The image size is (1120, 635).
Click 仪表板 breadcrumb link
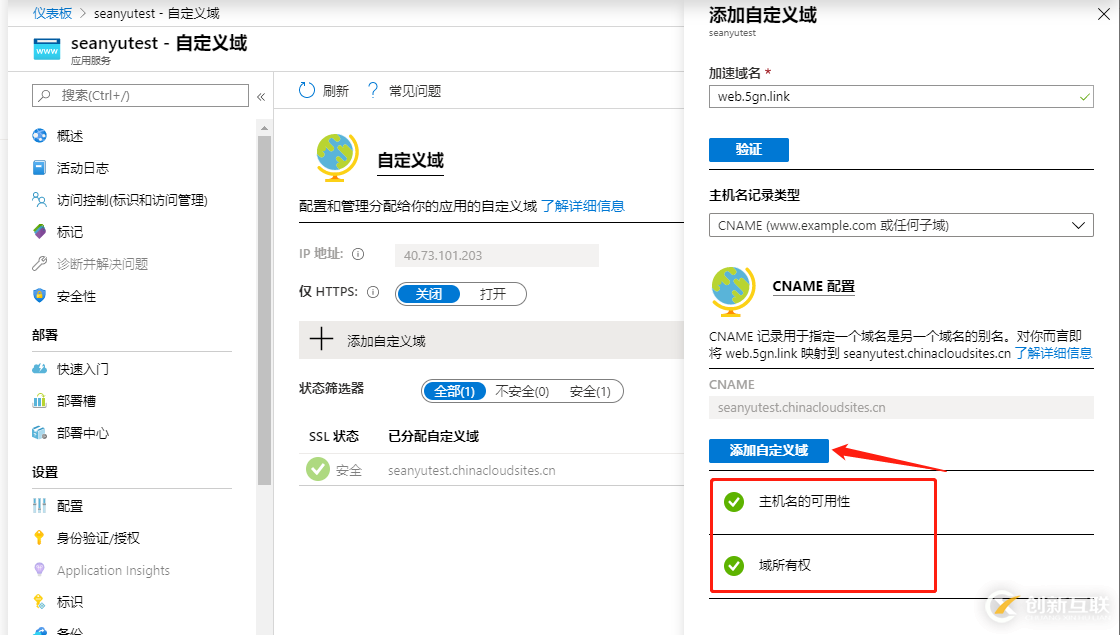[x=52, y=13]
